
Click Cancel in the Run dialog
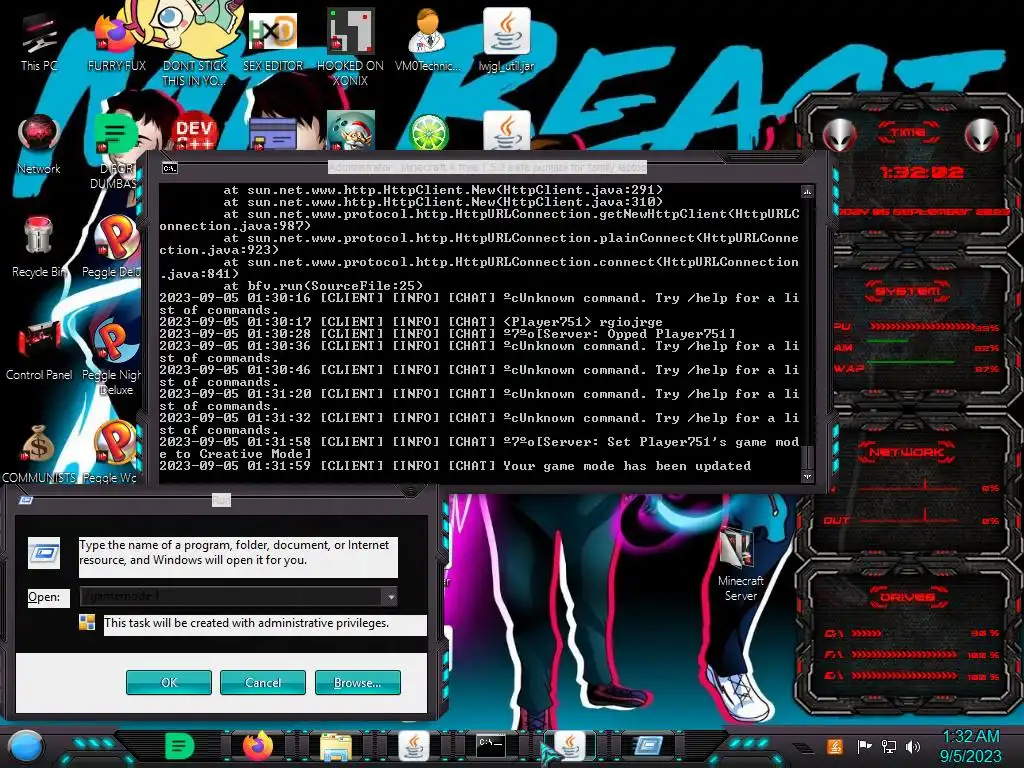point(263,682)
